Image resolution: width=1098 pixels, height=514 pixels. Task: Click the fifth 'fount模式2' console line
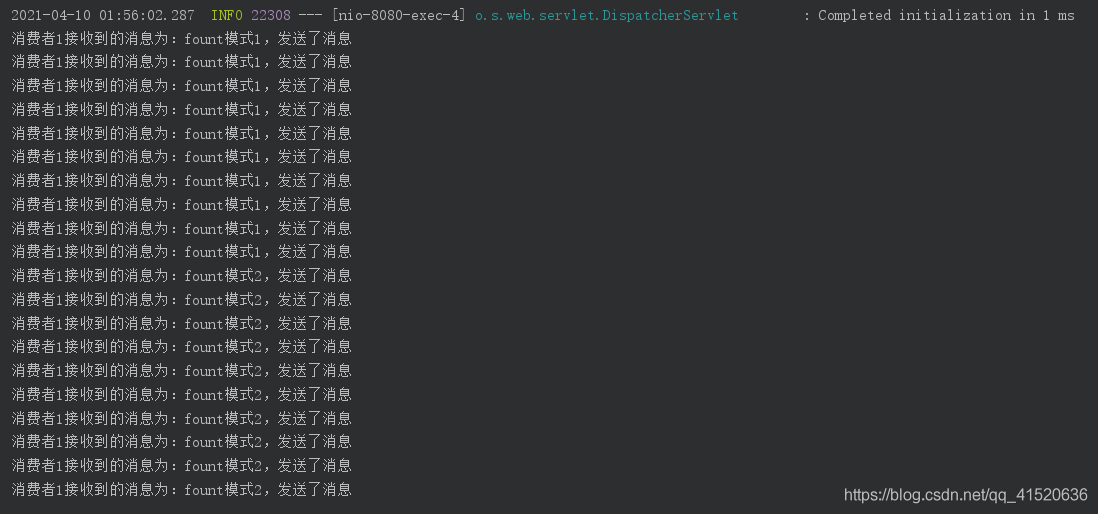(181, 370)
